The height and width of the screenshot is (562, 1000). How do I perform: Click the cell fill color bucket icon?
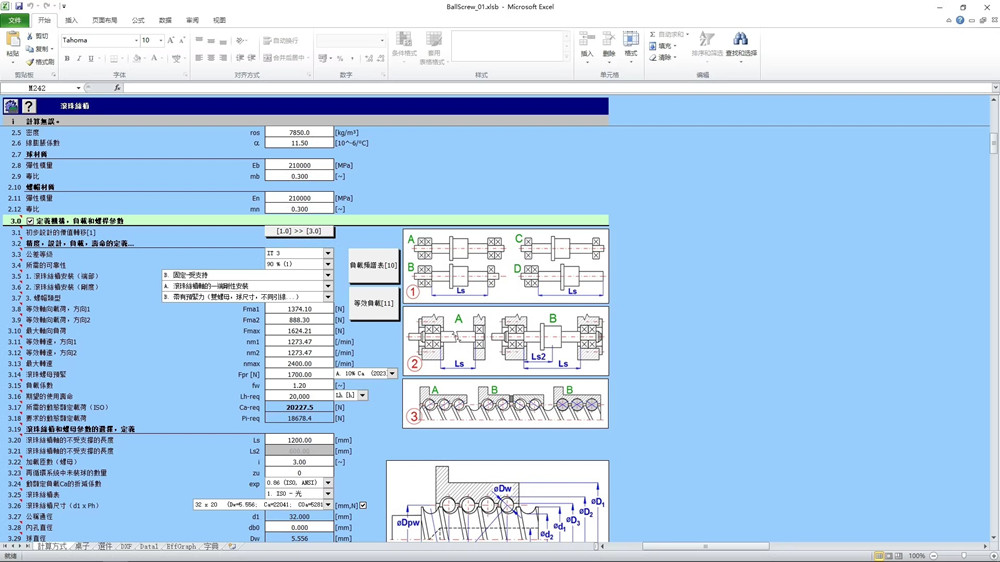[x=136, y=59]
